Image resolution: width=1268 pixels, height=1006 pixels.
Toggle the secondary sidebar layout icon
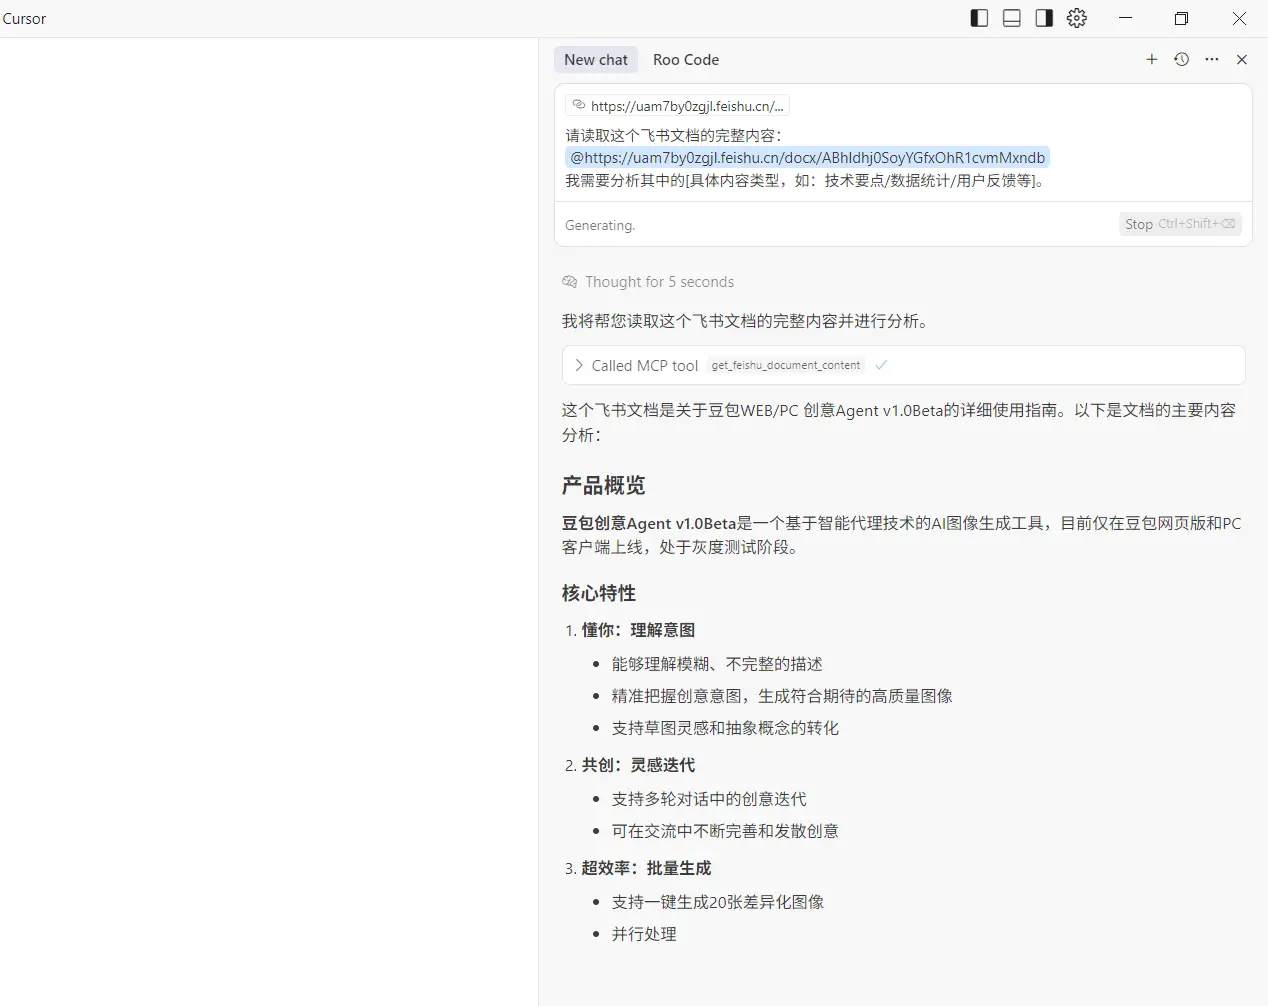coord(1044,18)
